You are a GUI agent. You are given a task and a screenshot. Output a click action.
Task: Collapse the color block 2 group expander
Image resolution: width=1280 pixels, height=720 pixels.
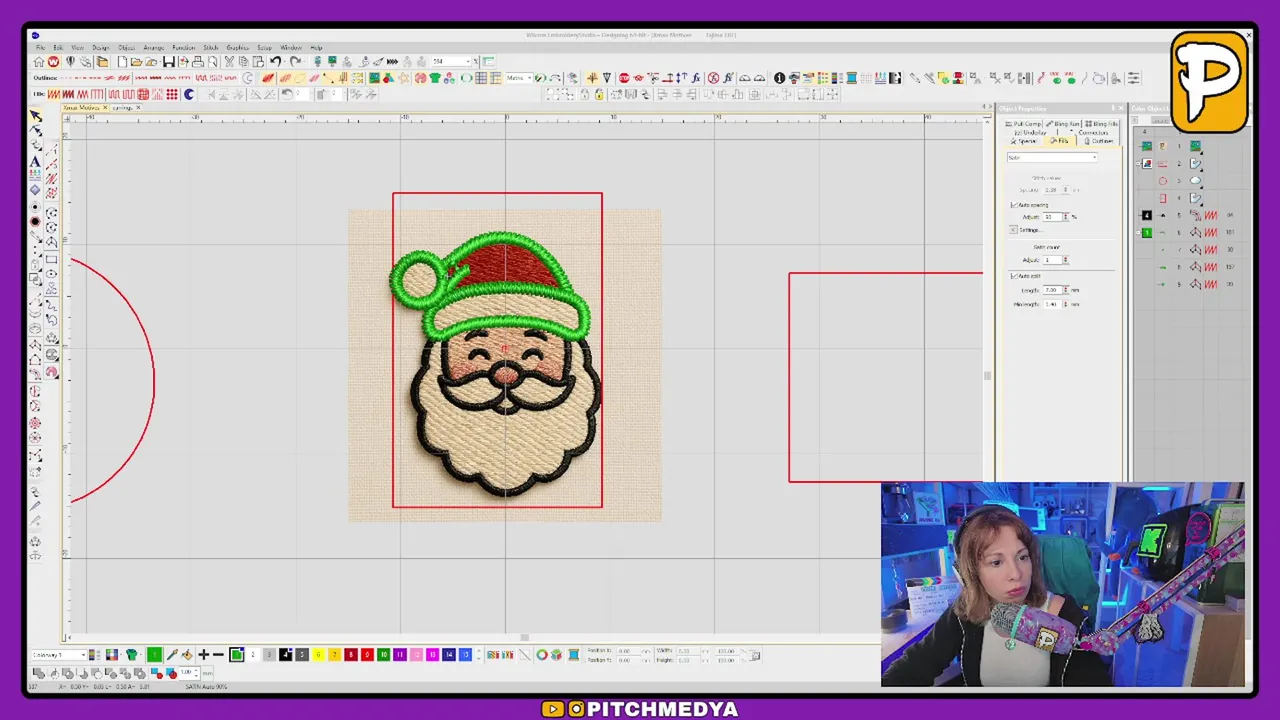(x=1138, y=163)
